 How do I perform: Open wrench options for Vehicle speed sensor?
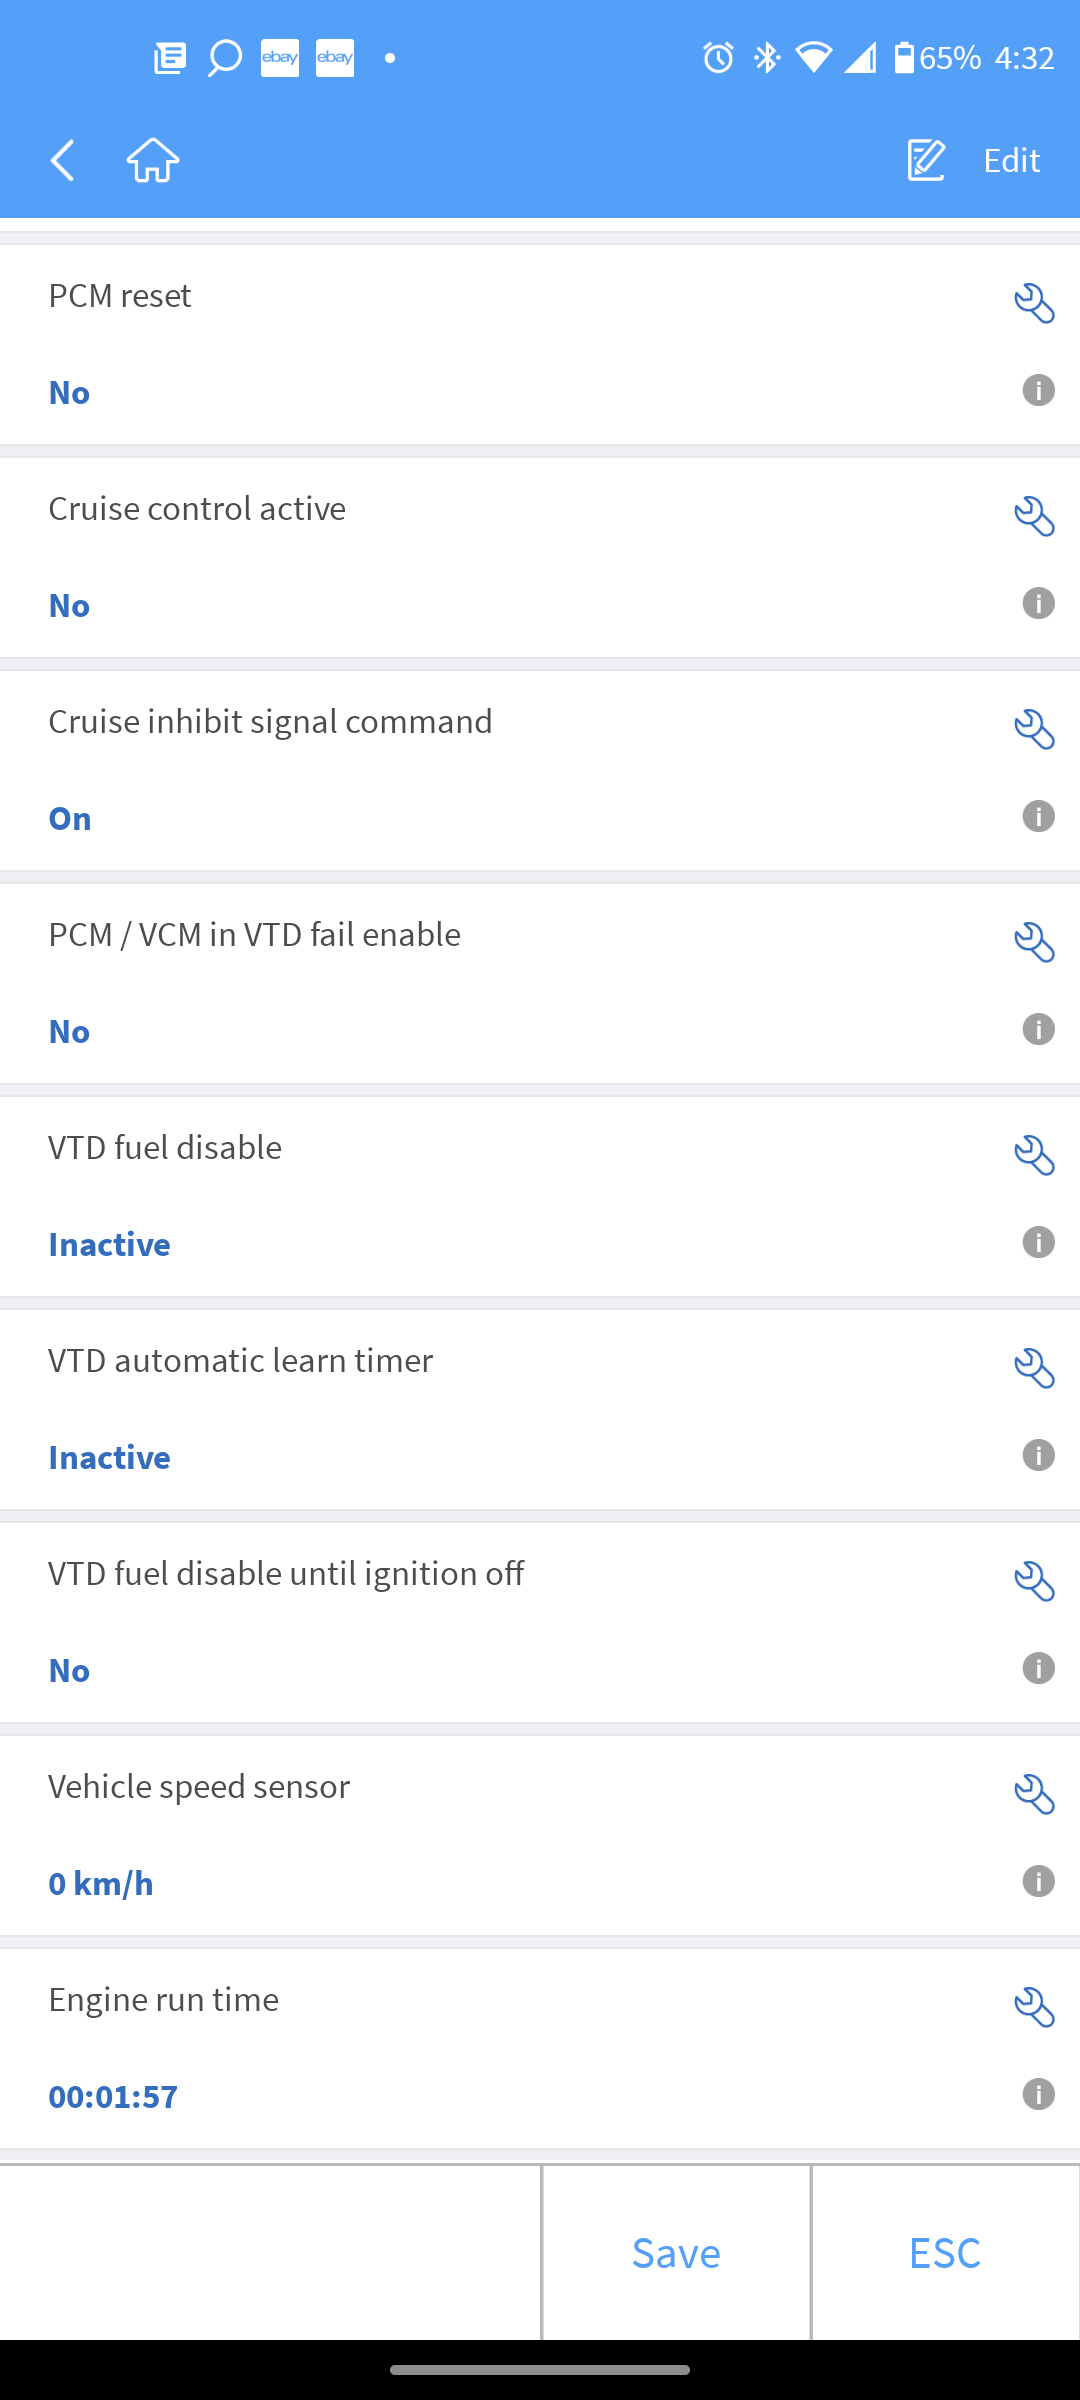coord(1034,1794)
